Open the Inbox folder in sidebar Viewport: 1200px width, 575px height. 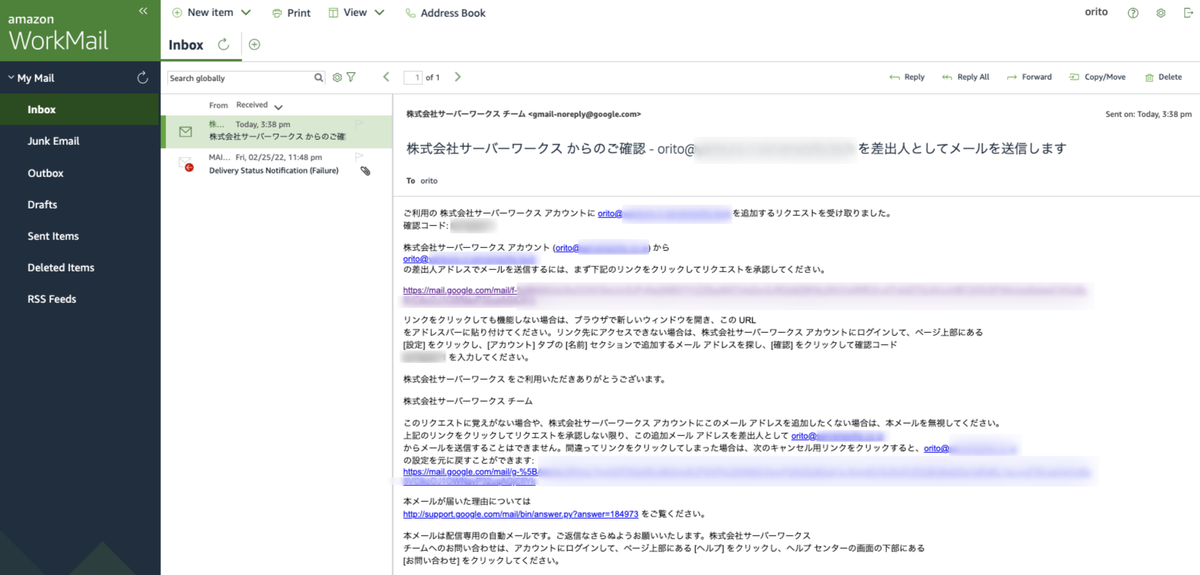click(80, 110)
